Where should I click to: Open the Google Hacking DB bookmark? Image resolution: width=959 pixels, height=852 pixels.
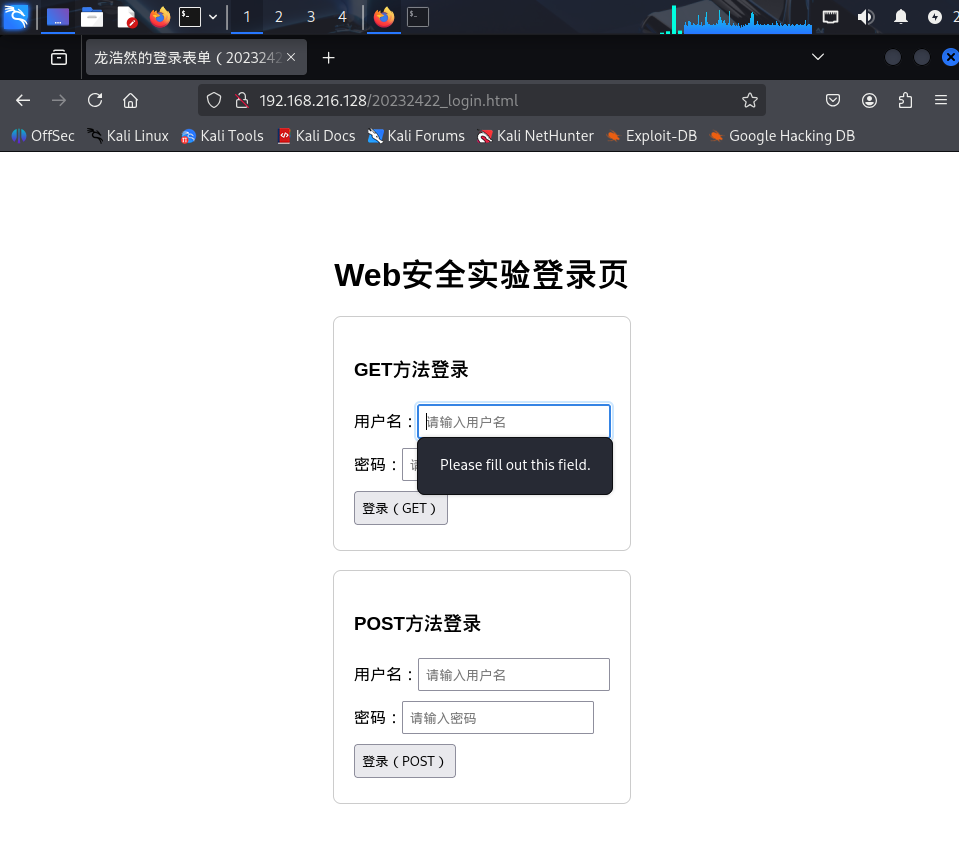pos(782,136)
